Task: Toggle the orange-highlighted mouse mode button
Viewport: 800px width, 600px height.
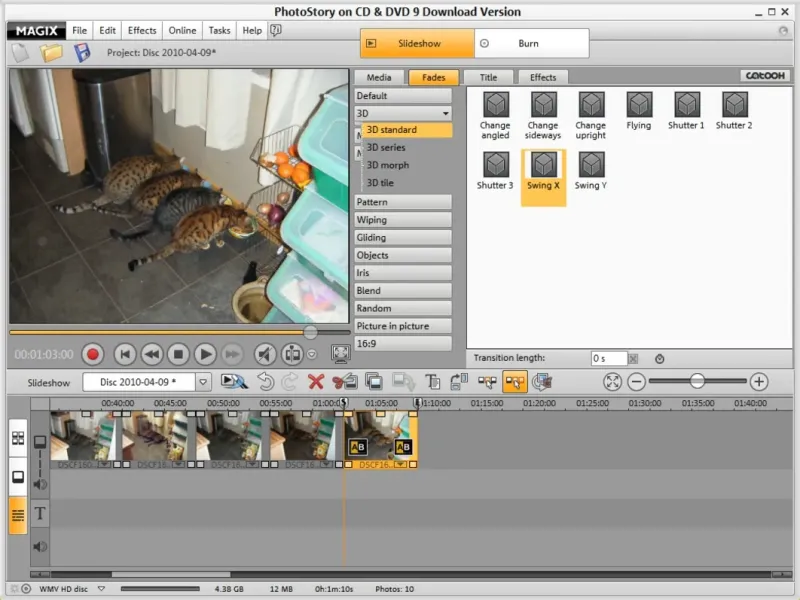Action: (x=515, y=382)
